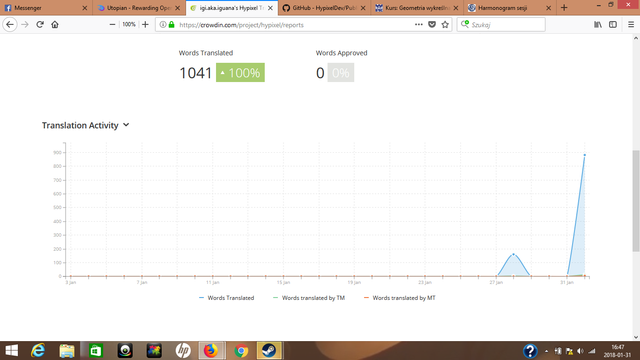This screenshot has height=360, width=640.
Task: Switch to the Harmonogram sesji tab
Action: pyautogui.click(x=510, y=8)
